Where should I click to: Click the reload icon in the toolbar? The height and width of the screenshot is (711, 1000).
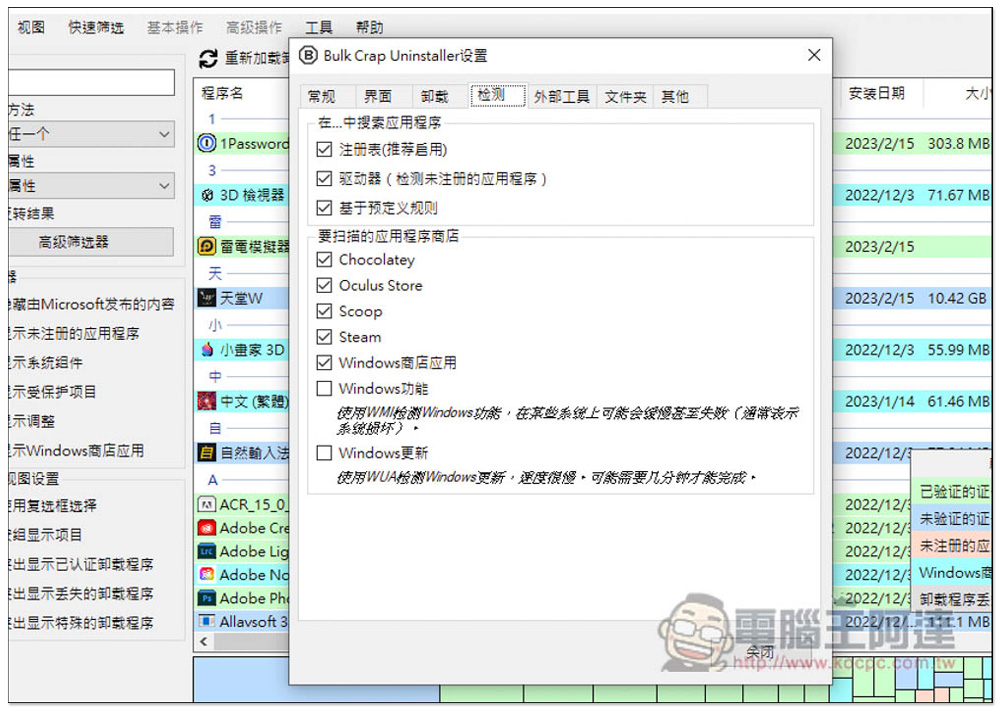pyautogui.click(x=209, y=59)
